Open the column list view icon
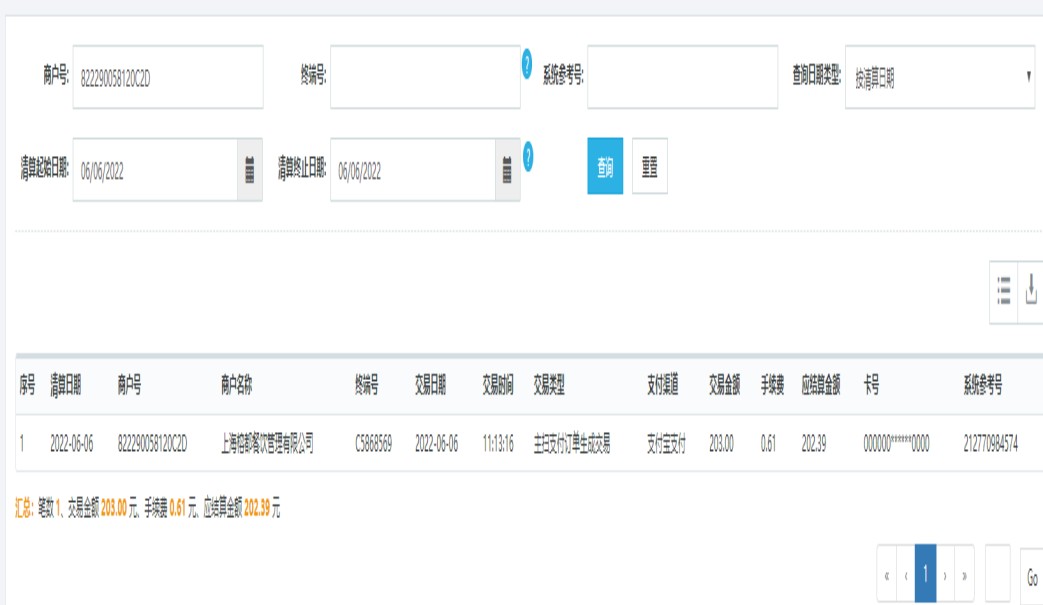Image resolution: width=1043 pixels, height=605 pixels. click(x=1004, y=291)
